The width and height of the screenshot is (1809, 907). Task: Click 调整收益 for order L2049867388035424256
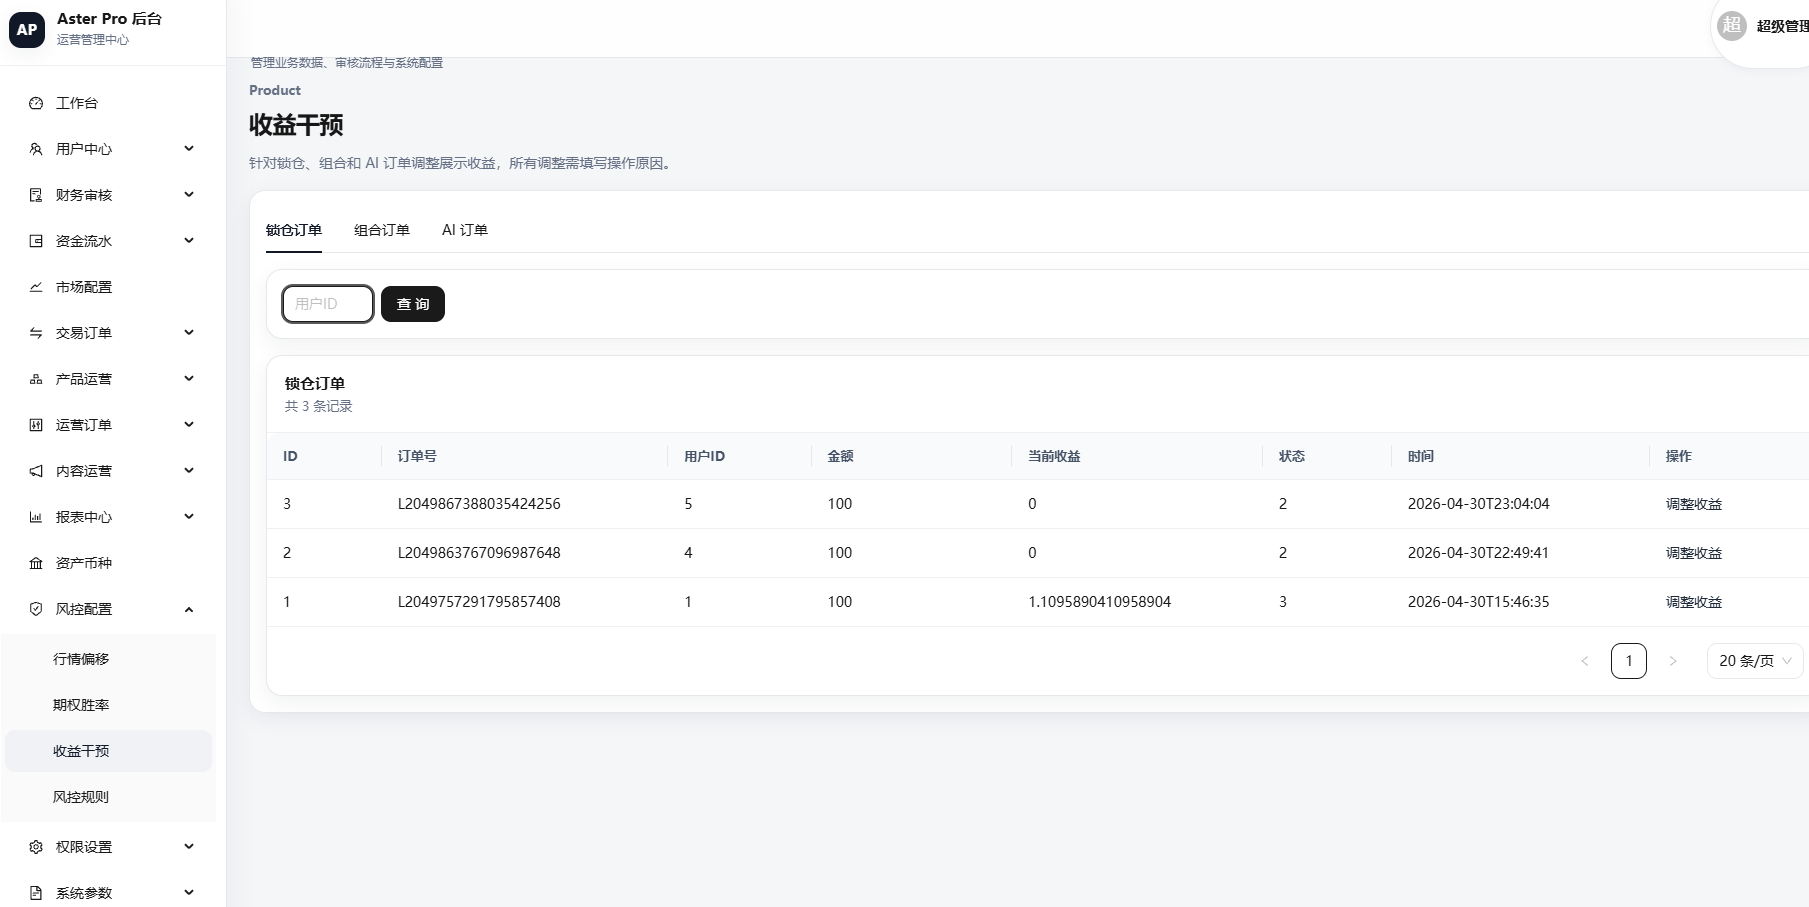pyautogui.click(x=1694, y=504)
